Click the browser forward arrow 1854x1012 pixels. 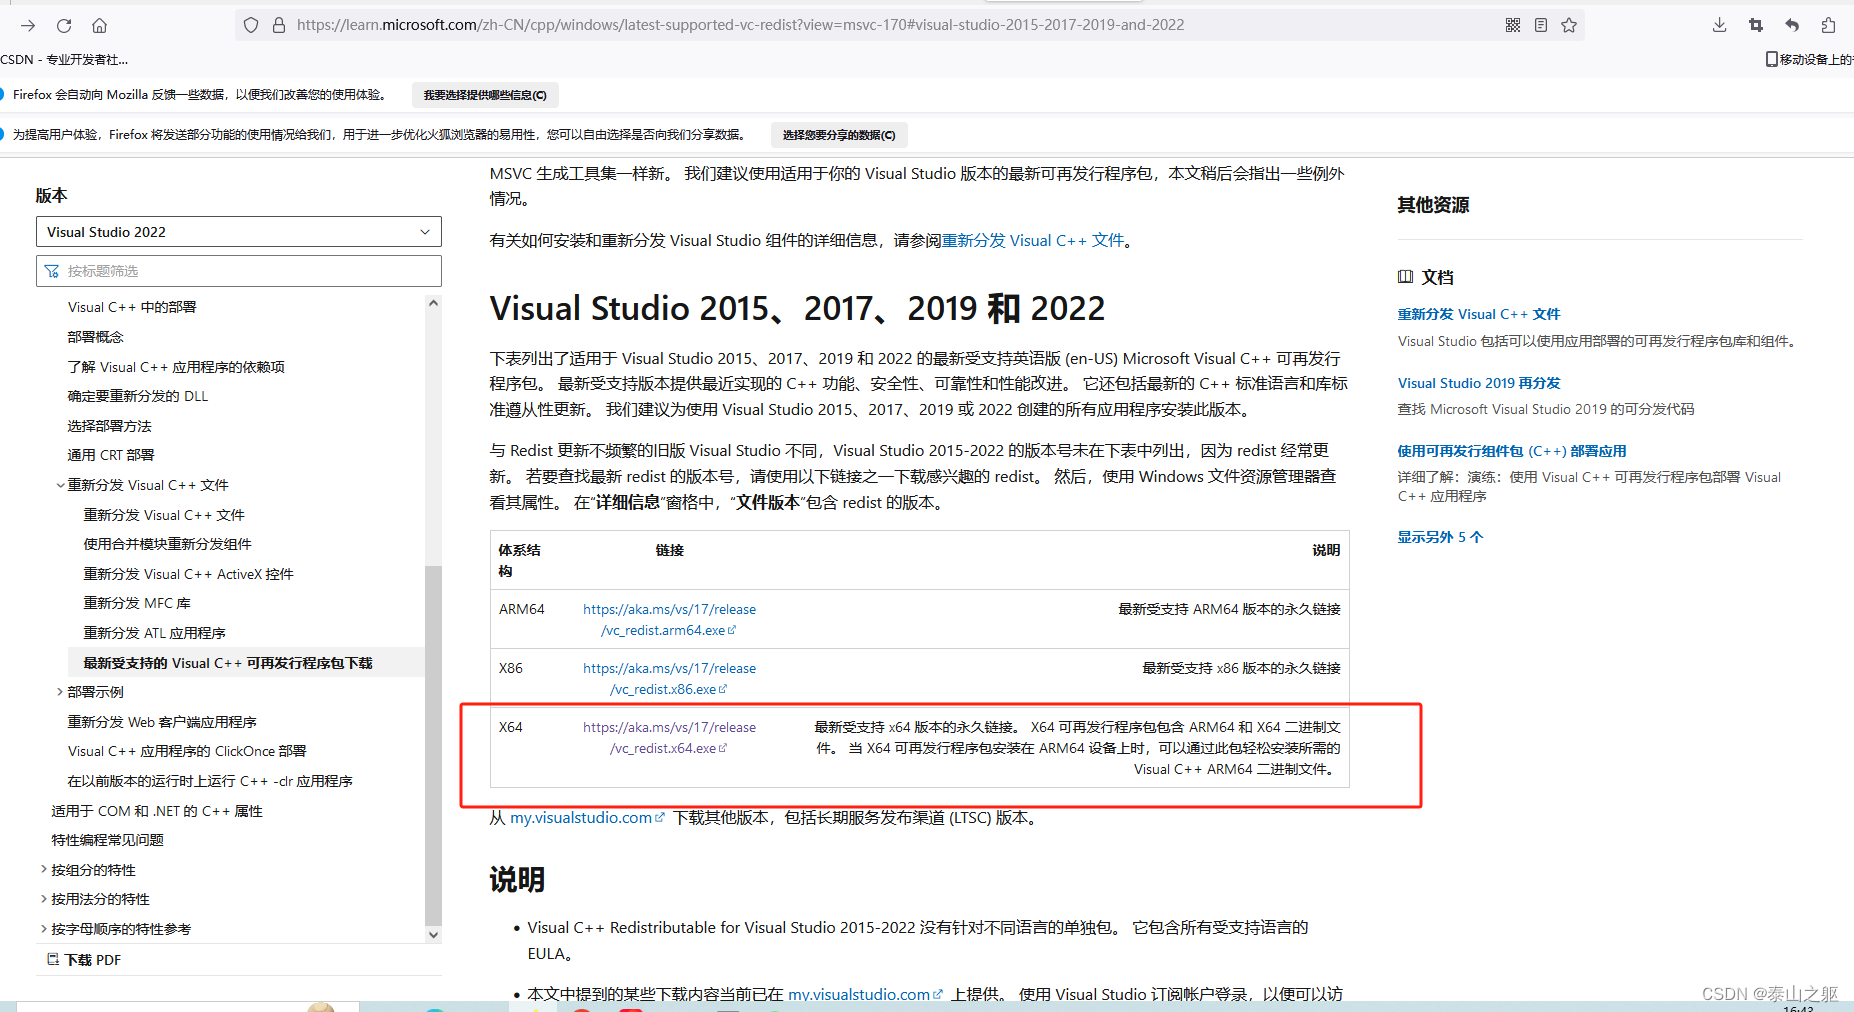click(x=28, y=25)
